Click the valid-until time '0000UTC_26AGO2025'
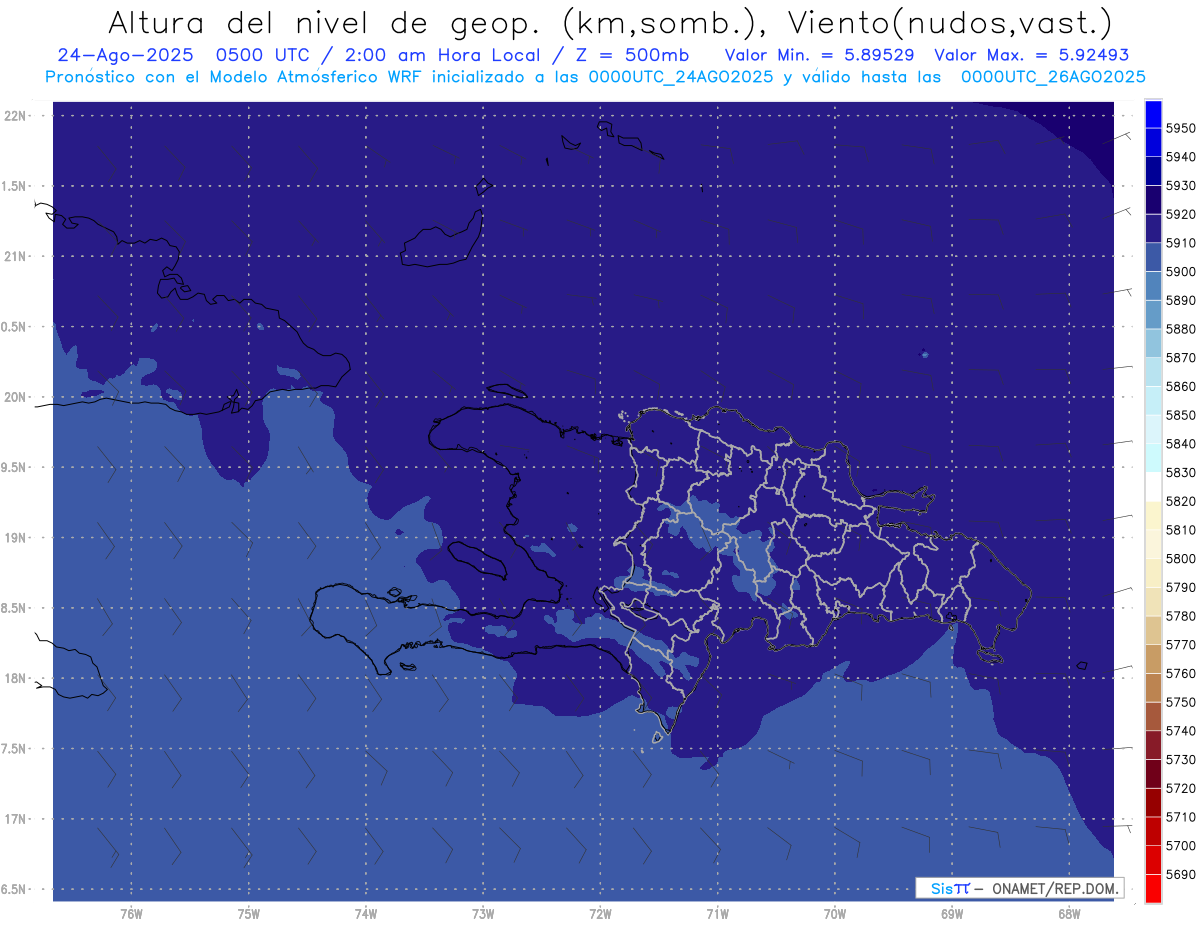Image resolution: width=1200 pixels, height=927 pixels. coord(1053,76)
